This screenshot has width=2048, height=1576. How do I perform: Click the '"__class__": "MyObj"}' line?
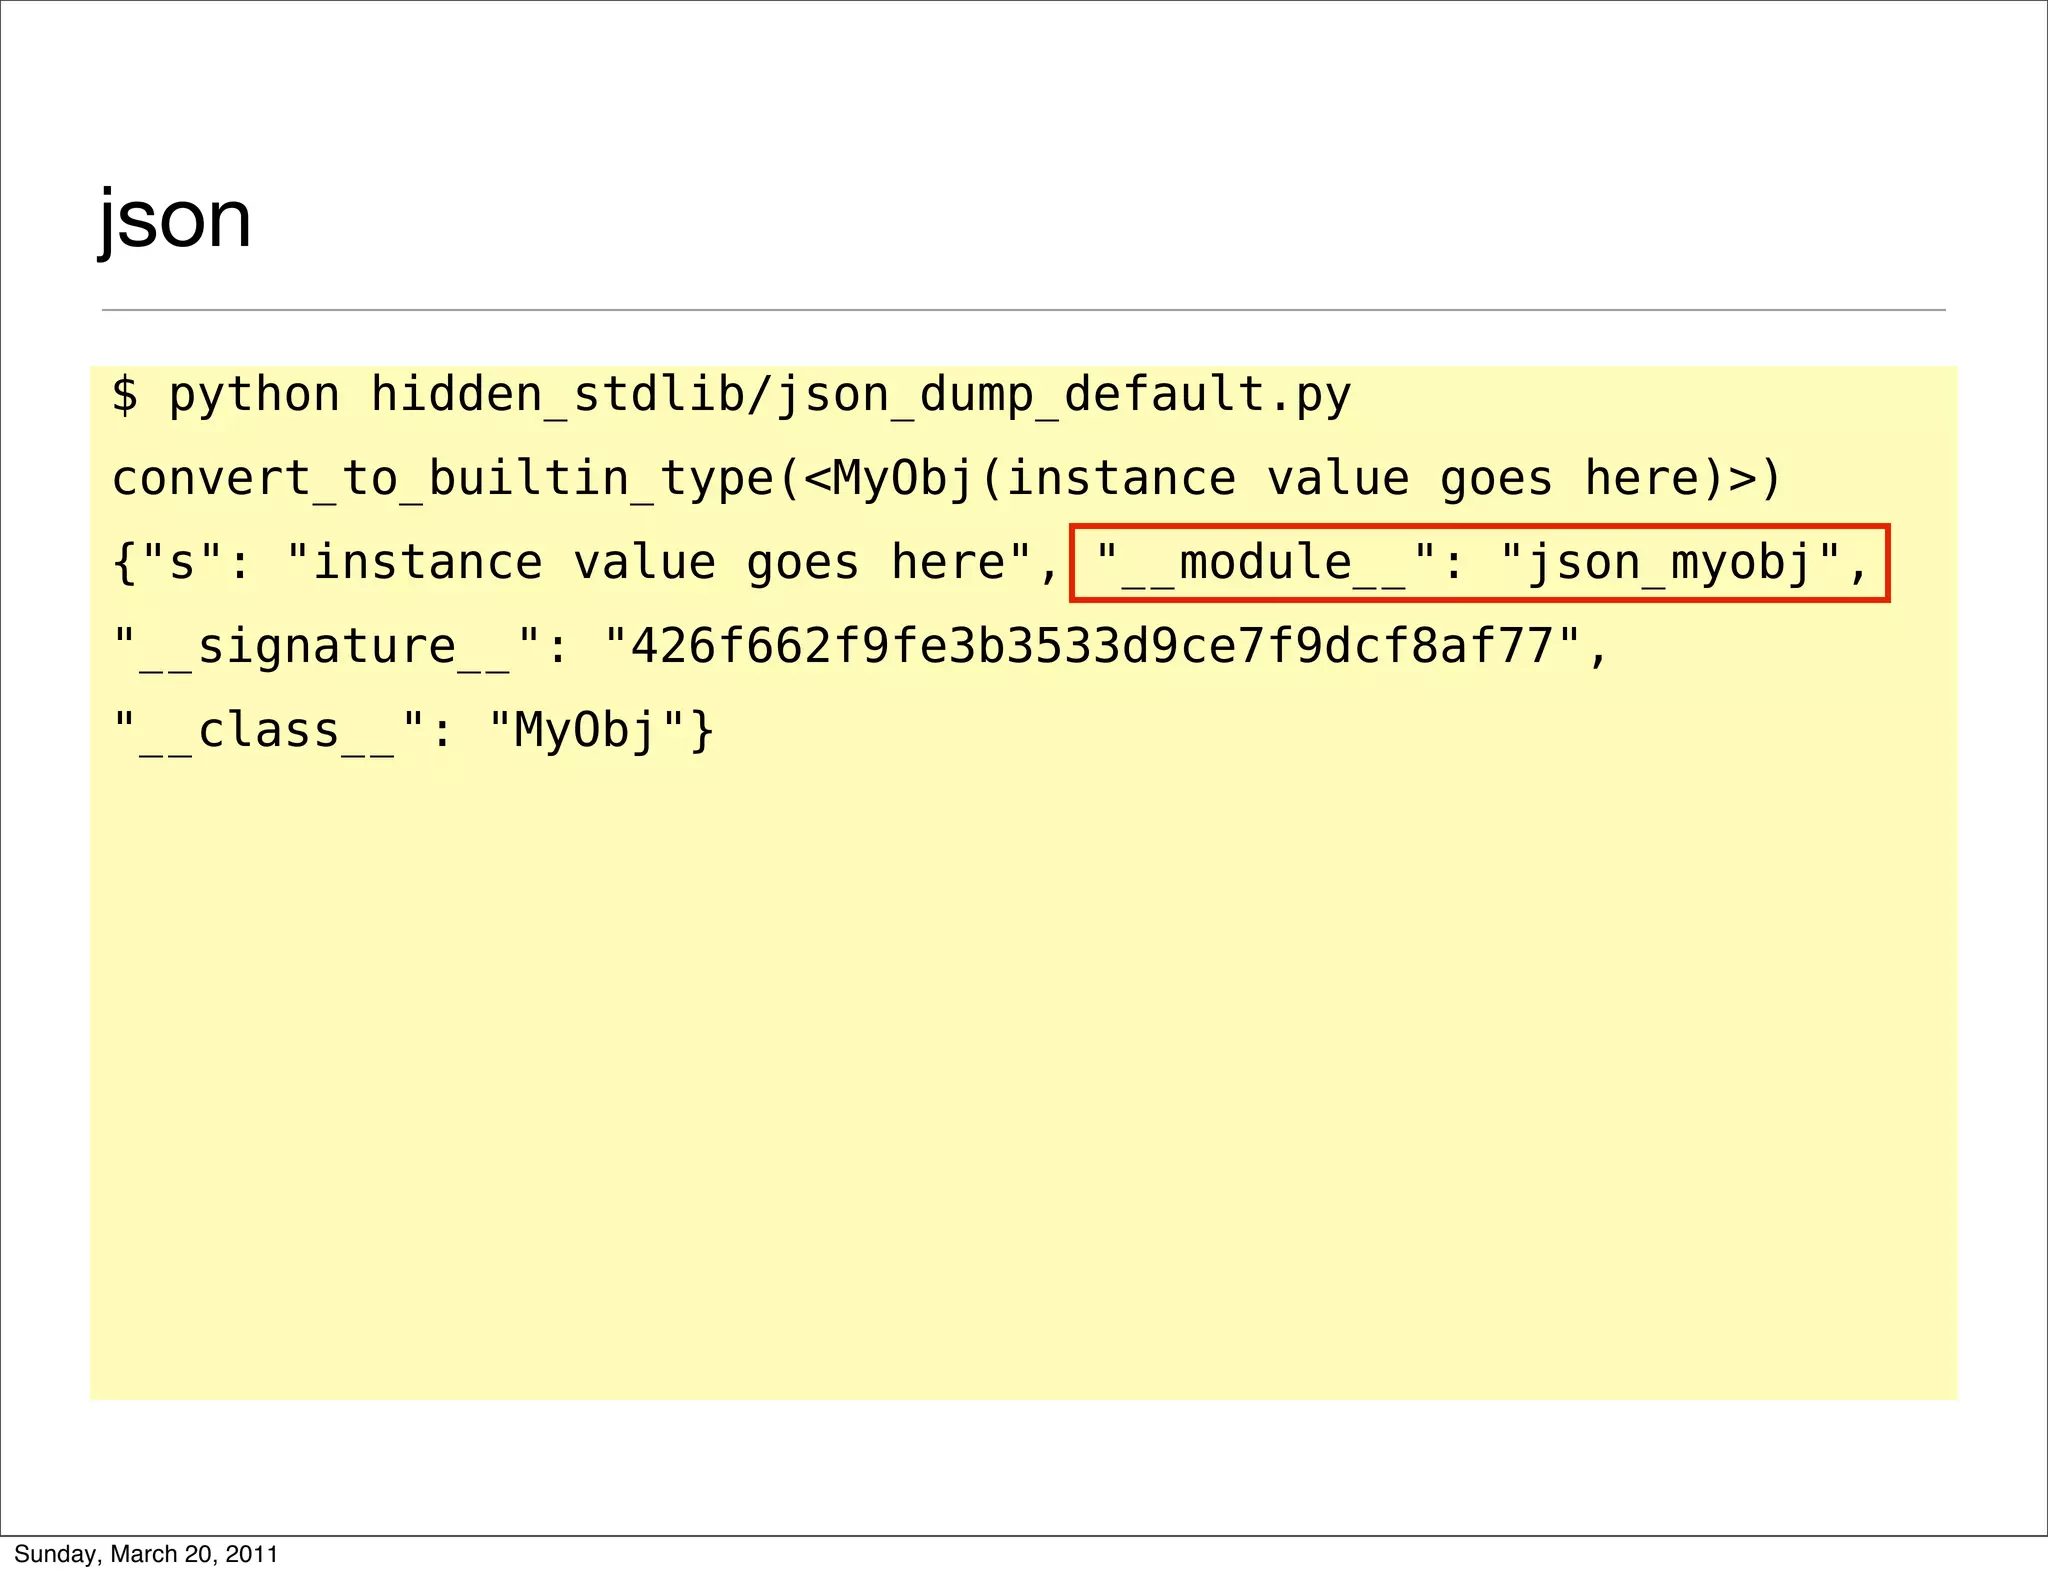point(413,730)
